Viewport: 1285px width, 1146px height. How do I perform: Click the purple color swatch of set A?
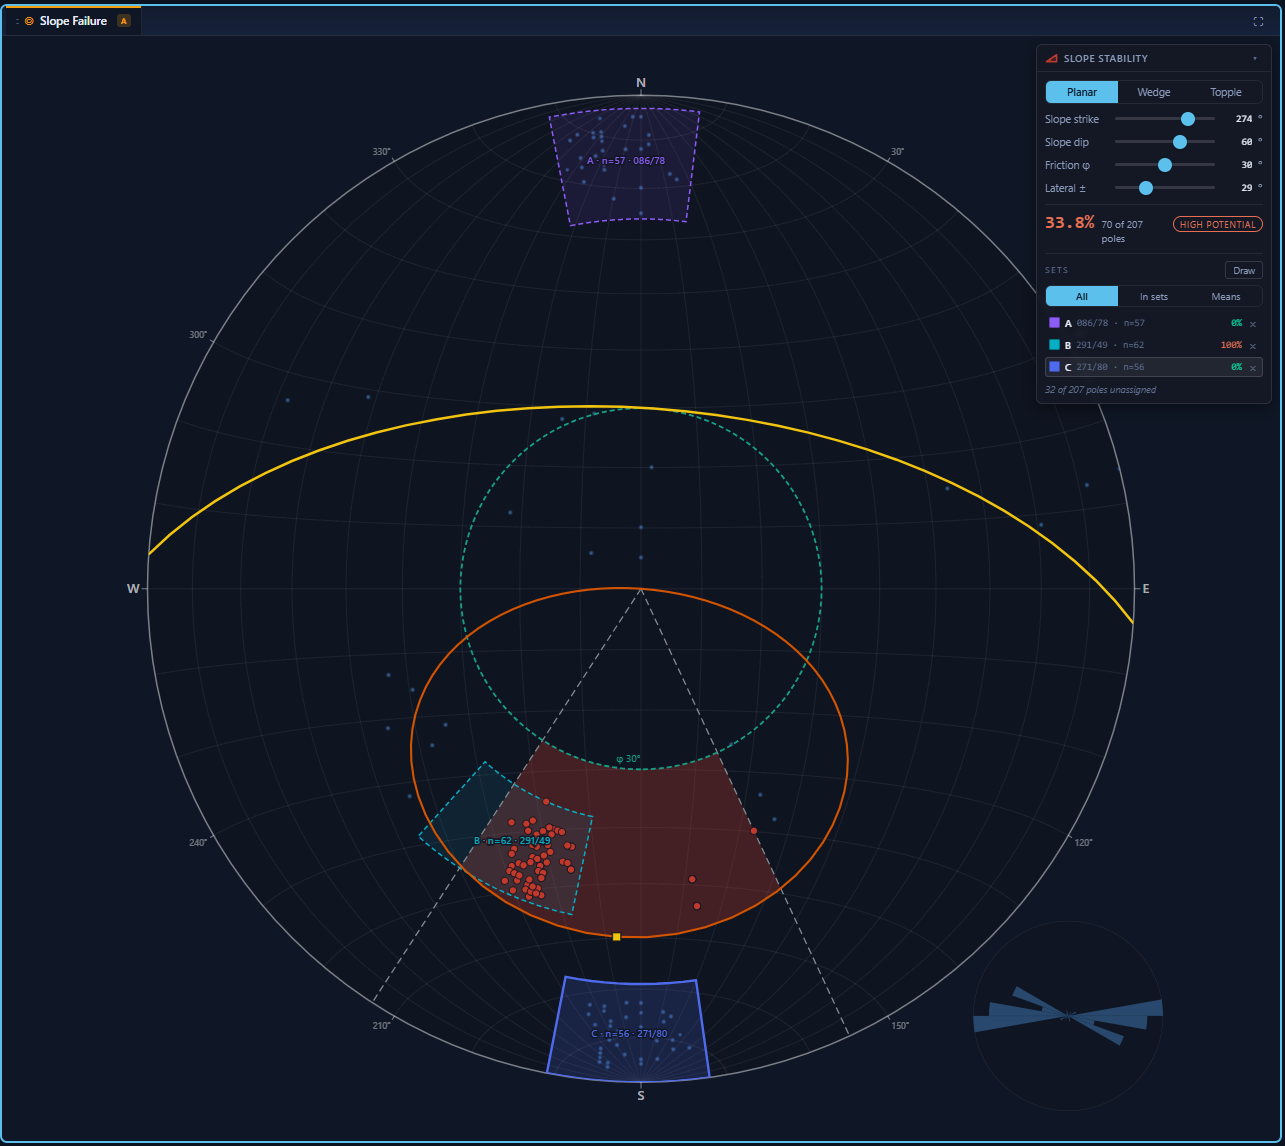1054,323
